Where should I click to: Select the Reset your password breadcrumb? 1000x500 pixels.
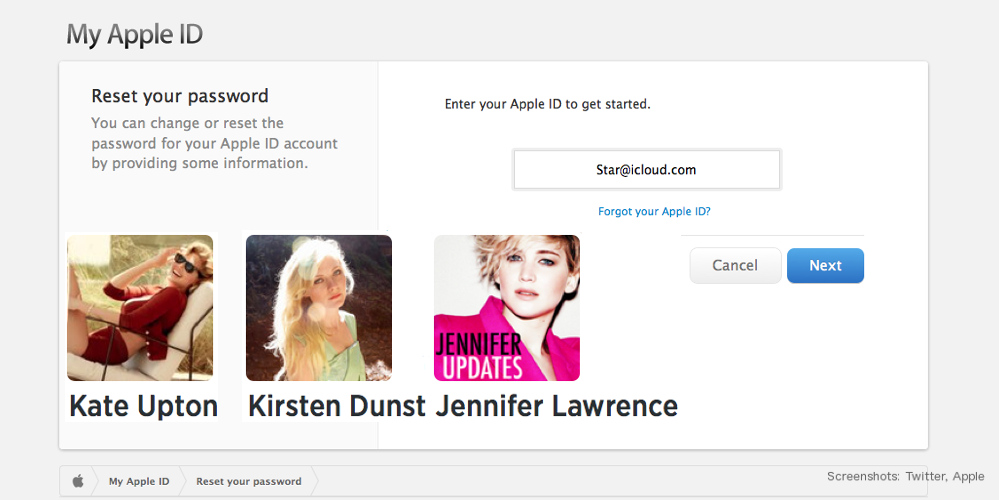249,482
